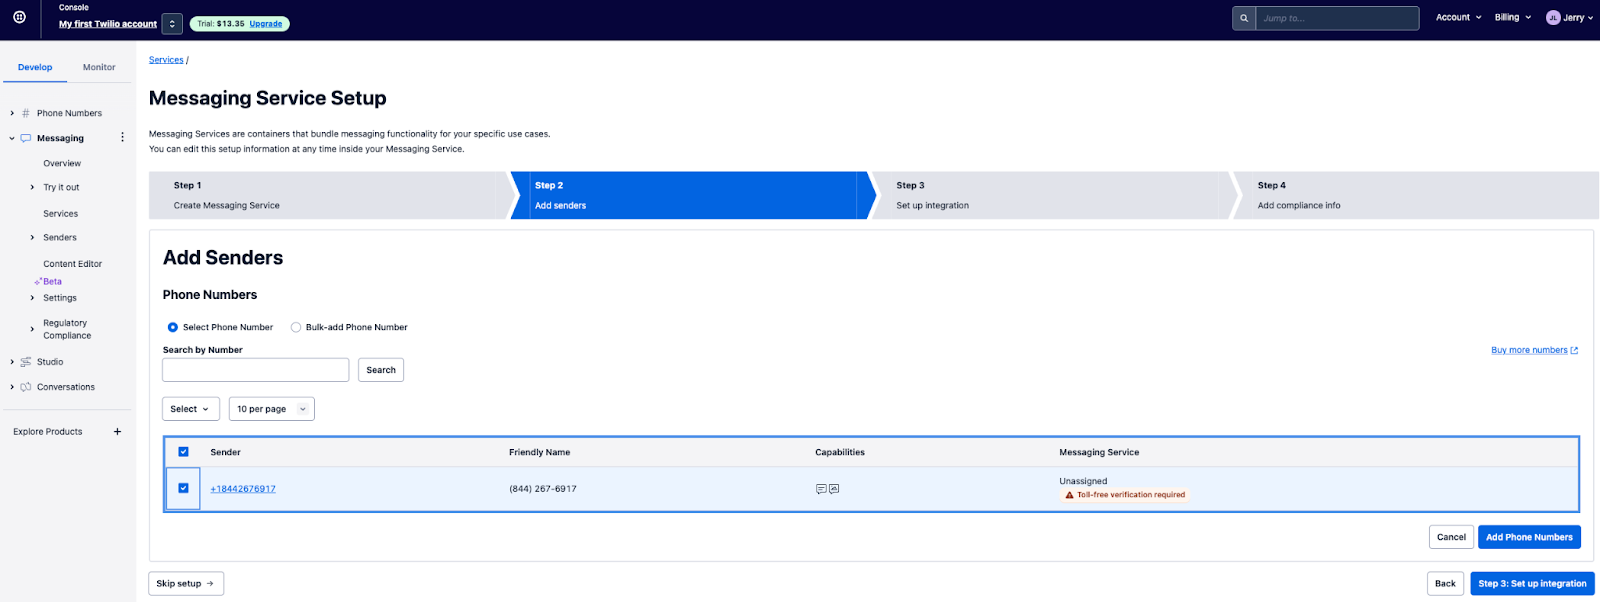Toggle the select-all header checkbox
Screen dimensions: 1600x602
pos(183,452)
